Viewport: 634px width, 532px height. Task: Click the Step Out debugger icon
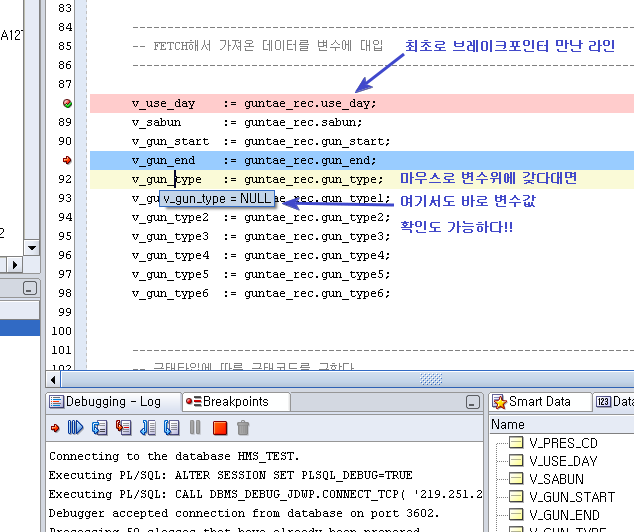[x=147, y=428]
